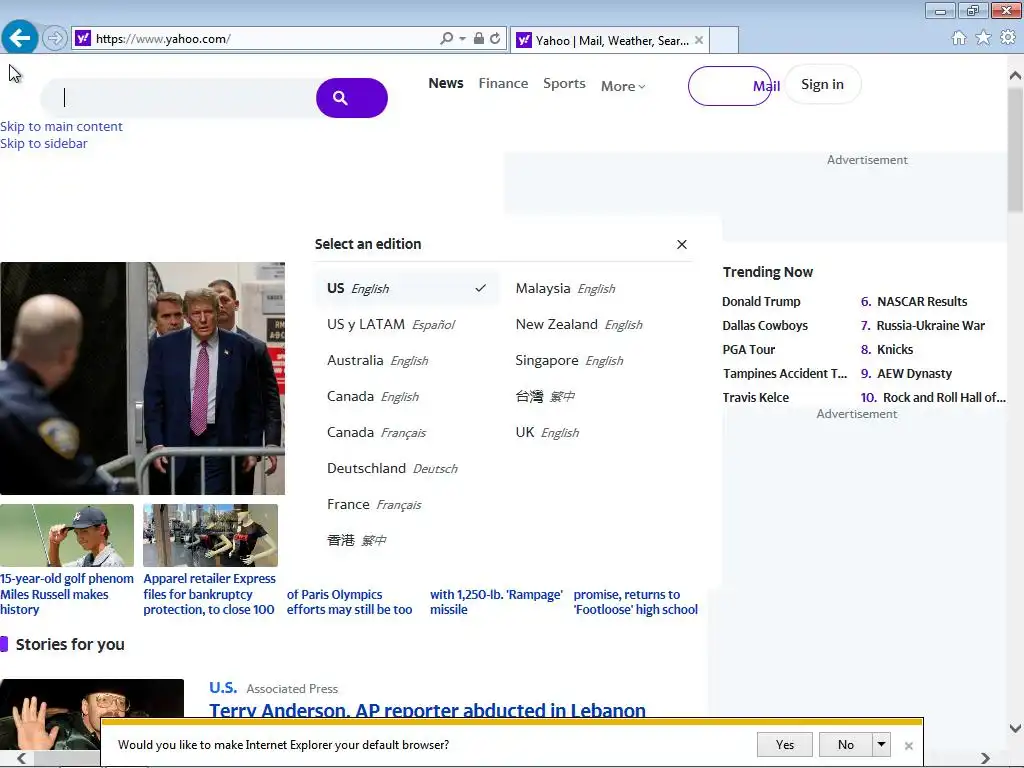
Task: Open the News navigation link
Action: pos(446,84)
